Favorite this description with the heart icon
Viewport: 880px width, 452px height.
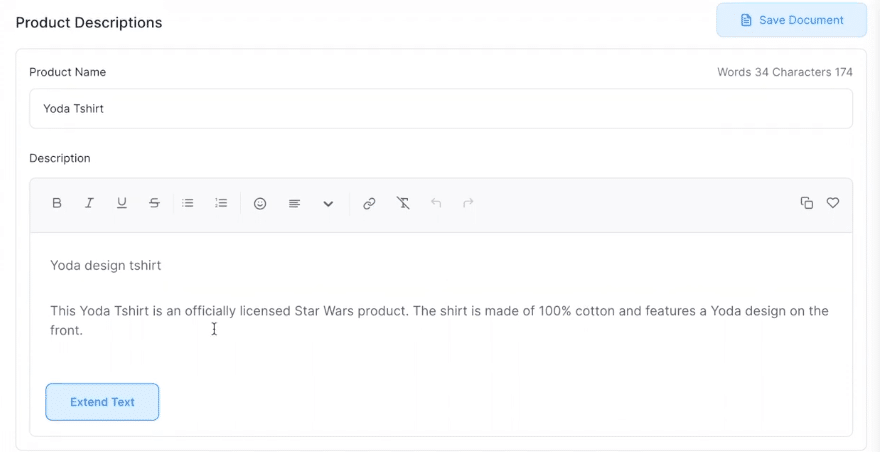[833, 203]
